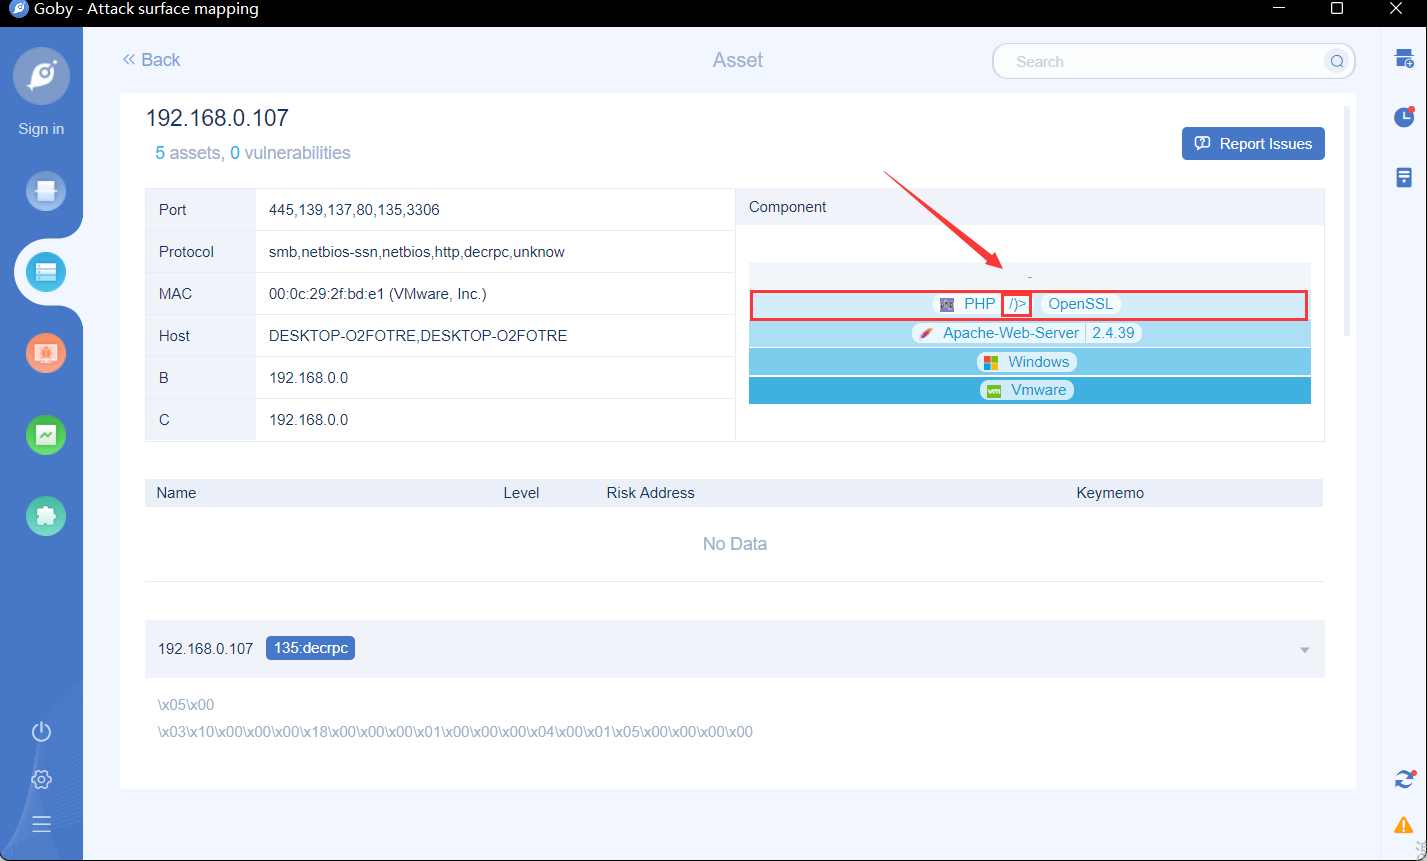Click the search magnifier icon
This screenshot has height=861, width=1427.
pos(1337,61)
